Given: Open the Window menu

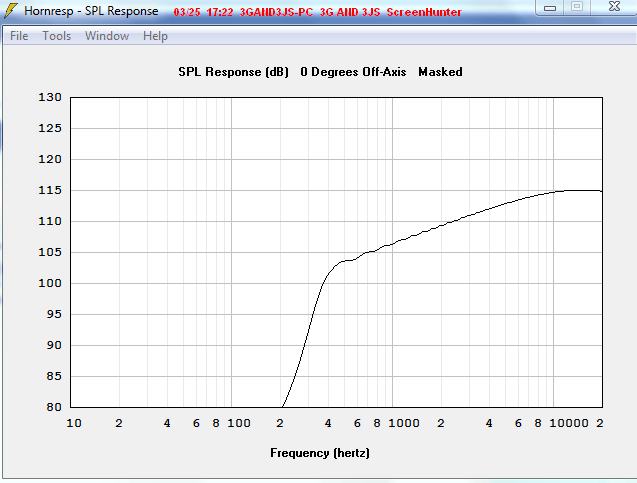Looking at the screenshot, I should (107, 36).
